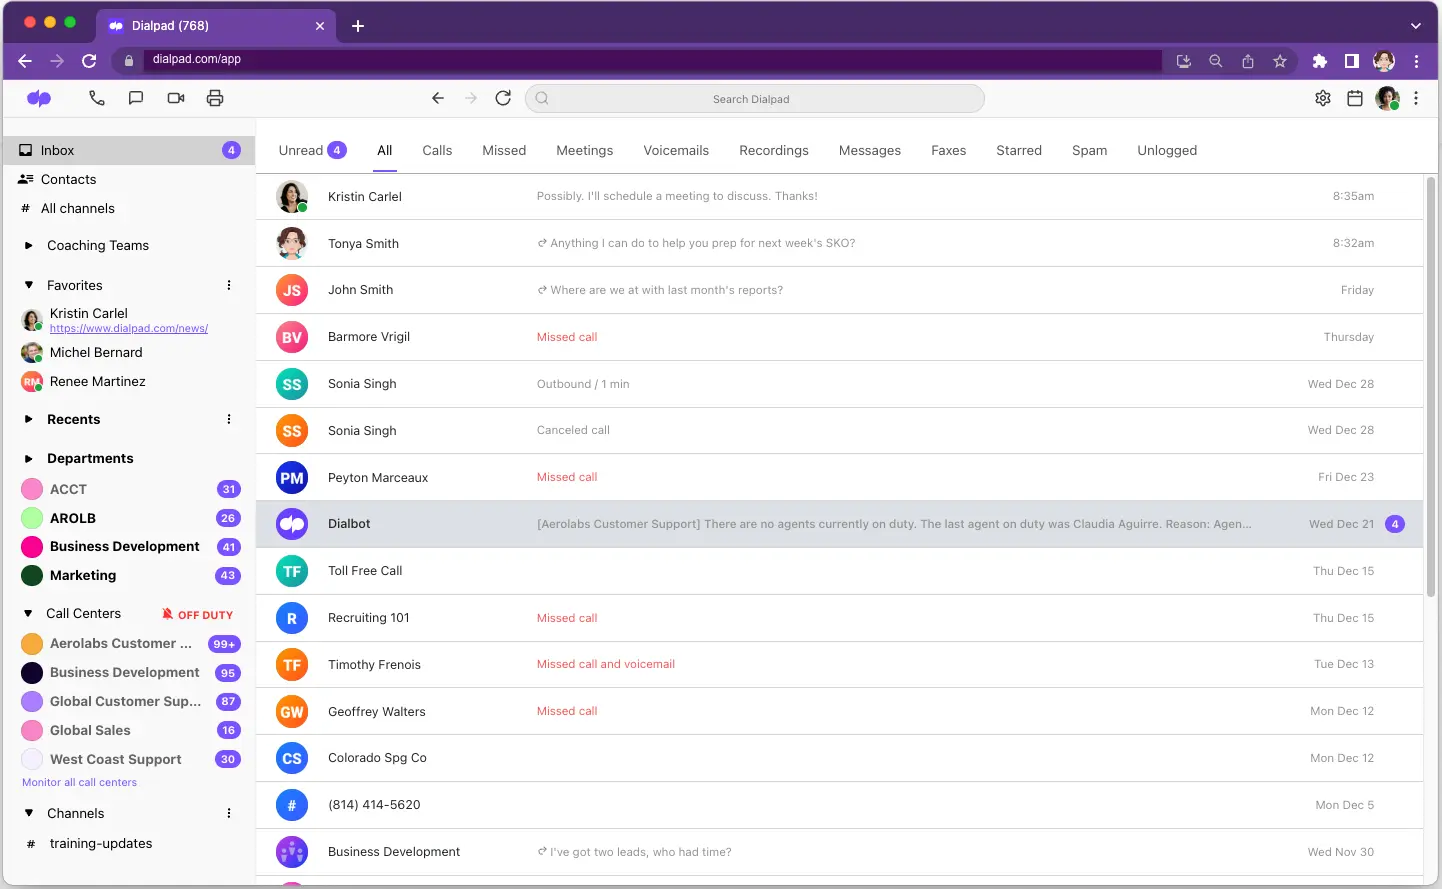Collapse the Favorites section

pyautogui.click(x=30, y=285)
